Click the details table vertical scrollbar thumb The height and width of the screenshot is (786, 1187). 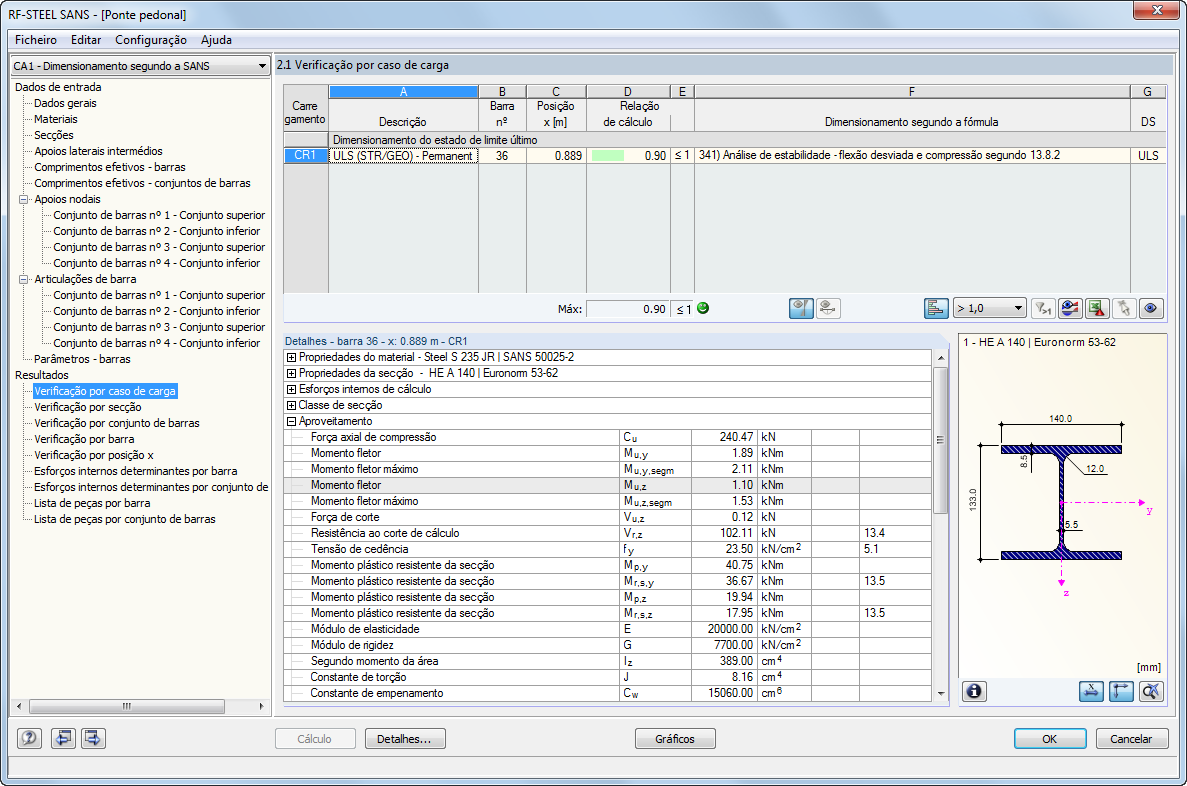coord(941,441)
